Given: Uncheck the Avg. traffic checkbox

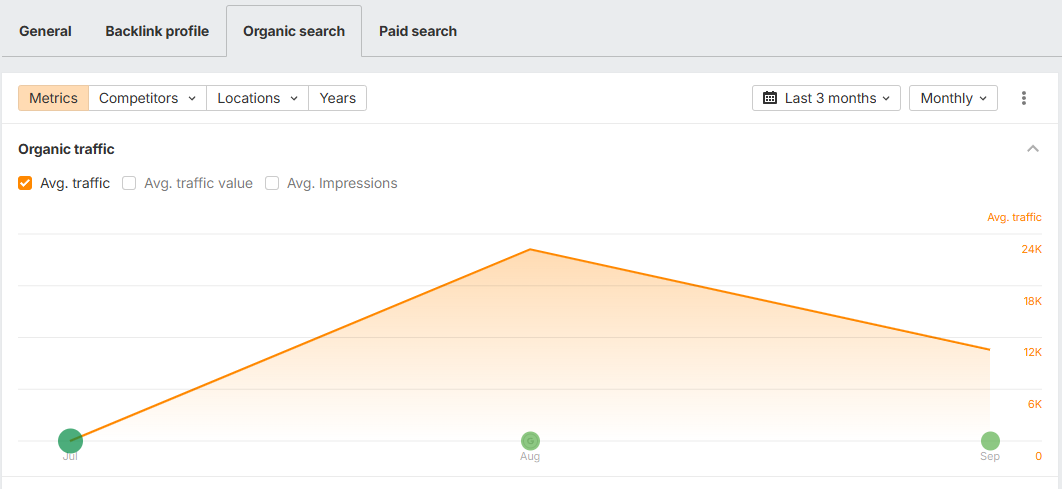Looking at the screenshot, I should coord(25,183).
